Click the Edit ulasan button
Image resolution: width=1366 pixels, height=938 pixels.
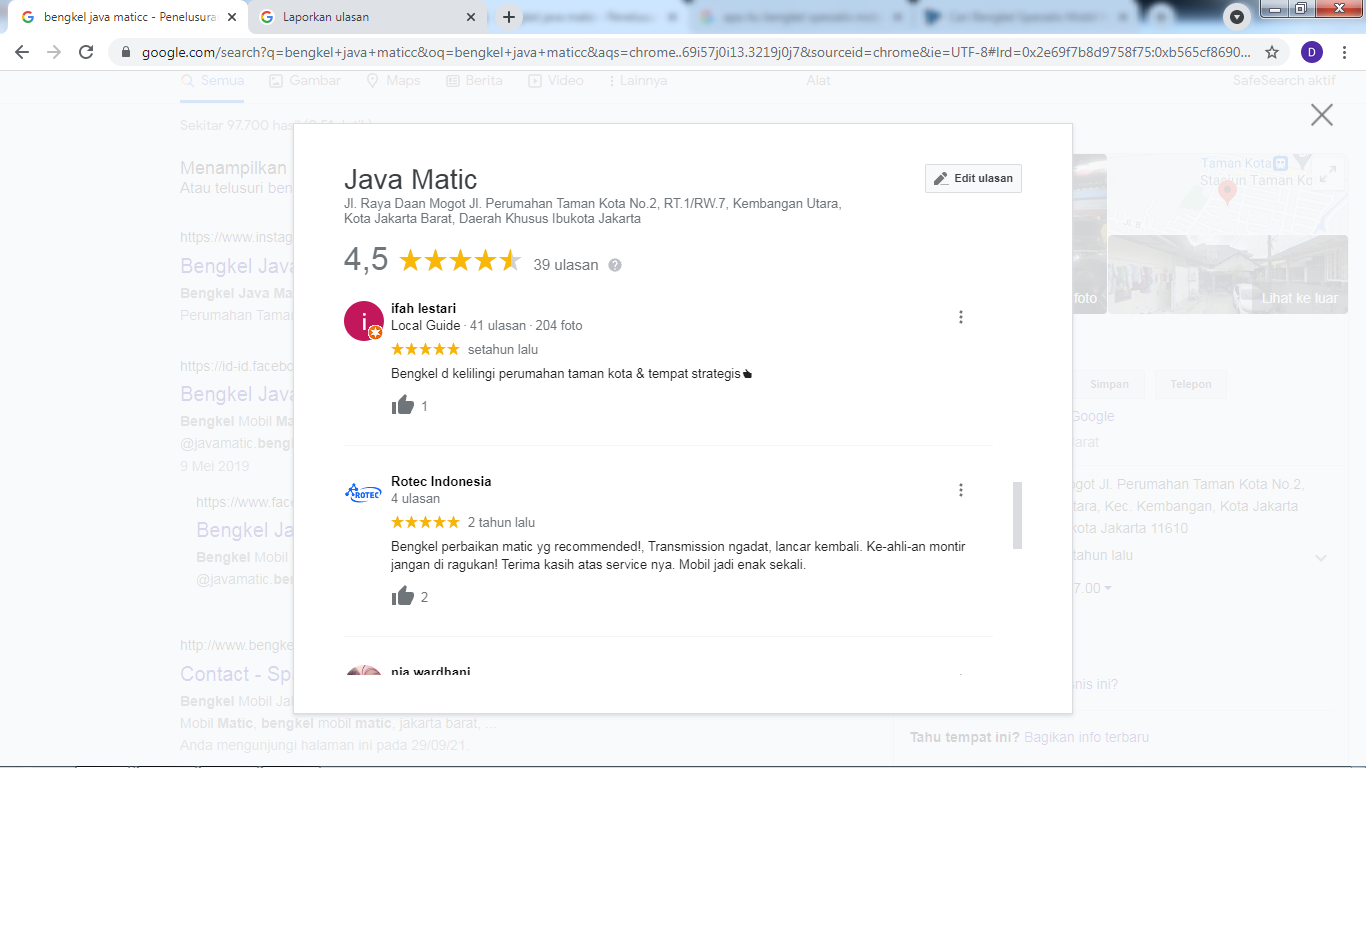click(x=972, y=178)
